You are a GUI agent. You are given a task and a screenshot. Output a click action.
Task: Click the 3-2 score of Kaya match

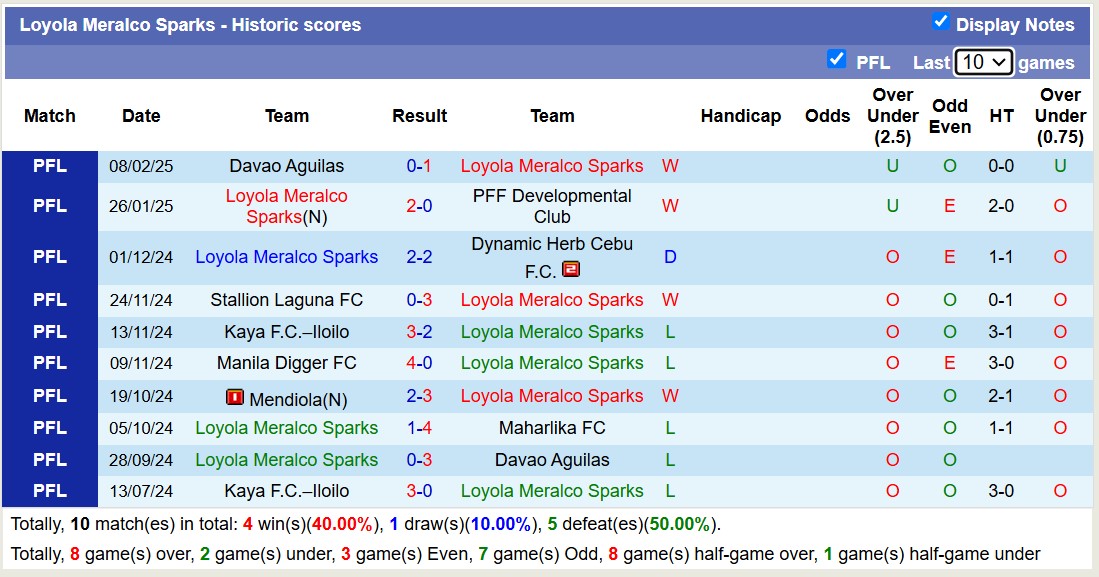(x=419, y=332)
